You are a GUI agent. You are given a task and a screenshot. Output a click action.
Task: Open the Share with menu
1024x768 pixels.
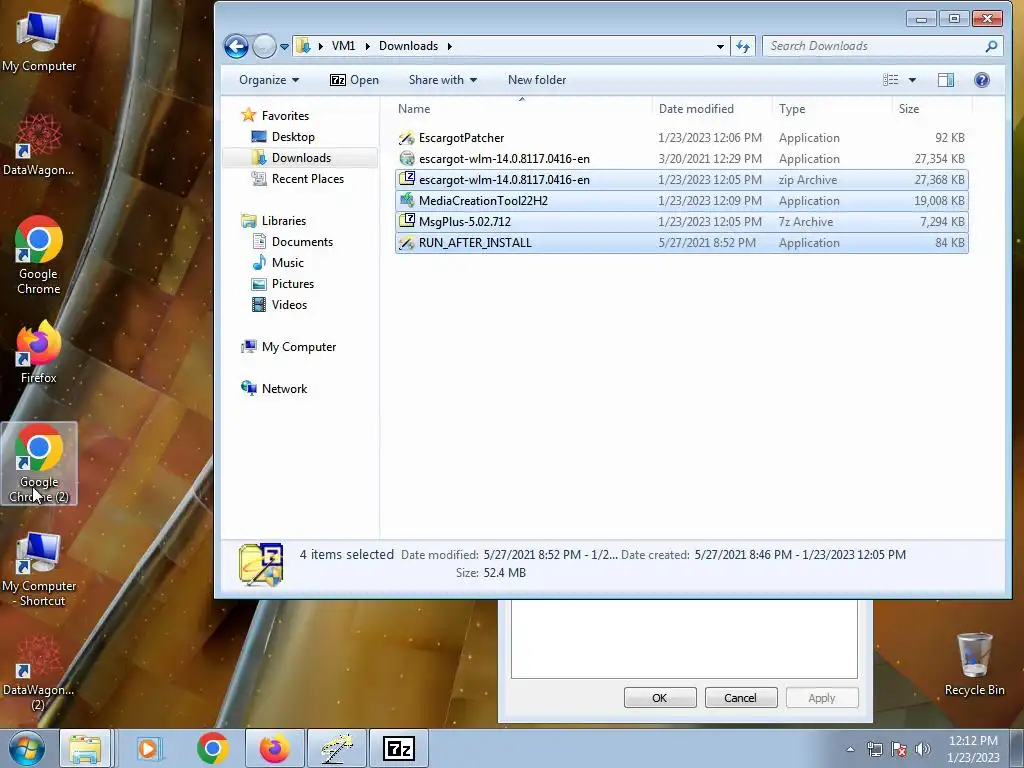(443, 80)
